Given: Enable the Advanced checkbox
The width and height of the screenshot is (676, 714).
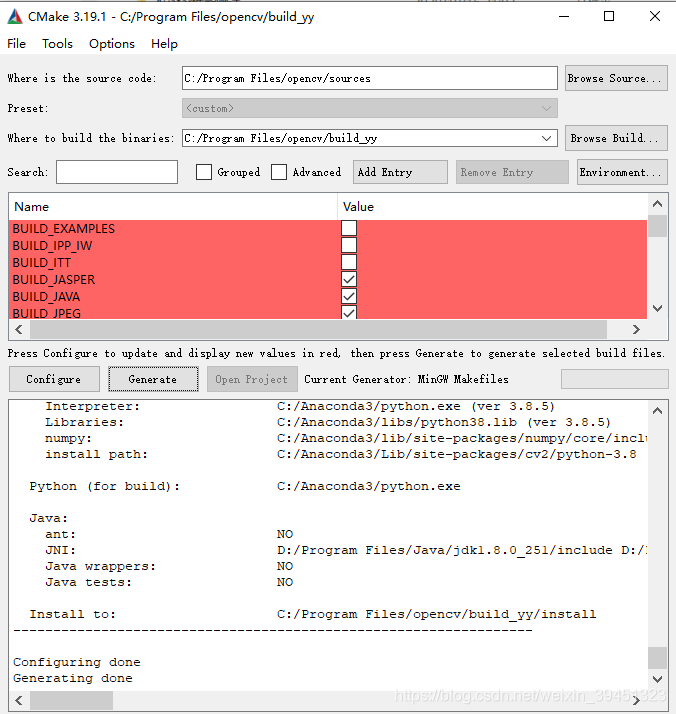Looking at the screenshot, I should pyautogui.click(x=279, y=172).
